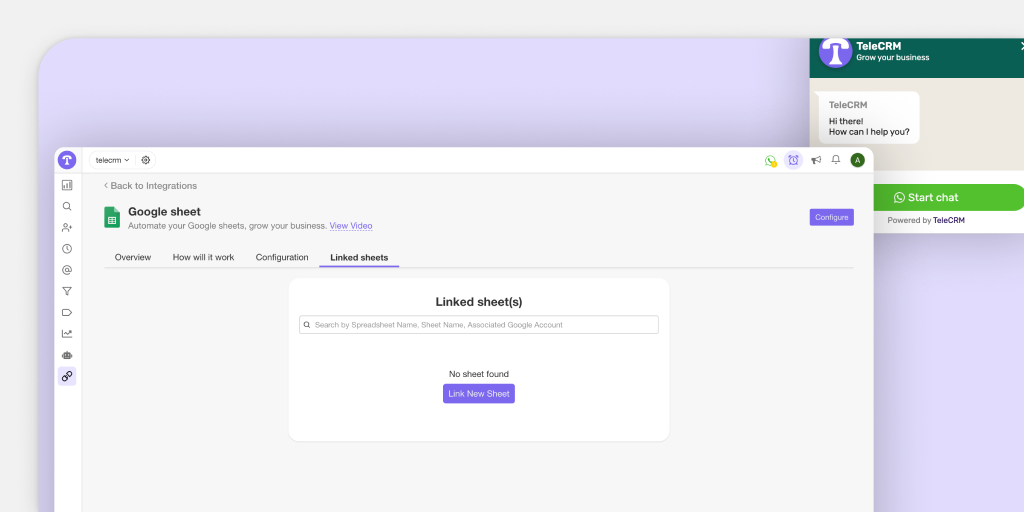Click the Google Sheets green icon

(112, 217)
